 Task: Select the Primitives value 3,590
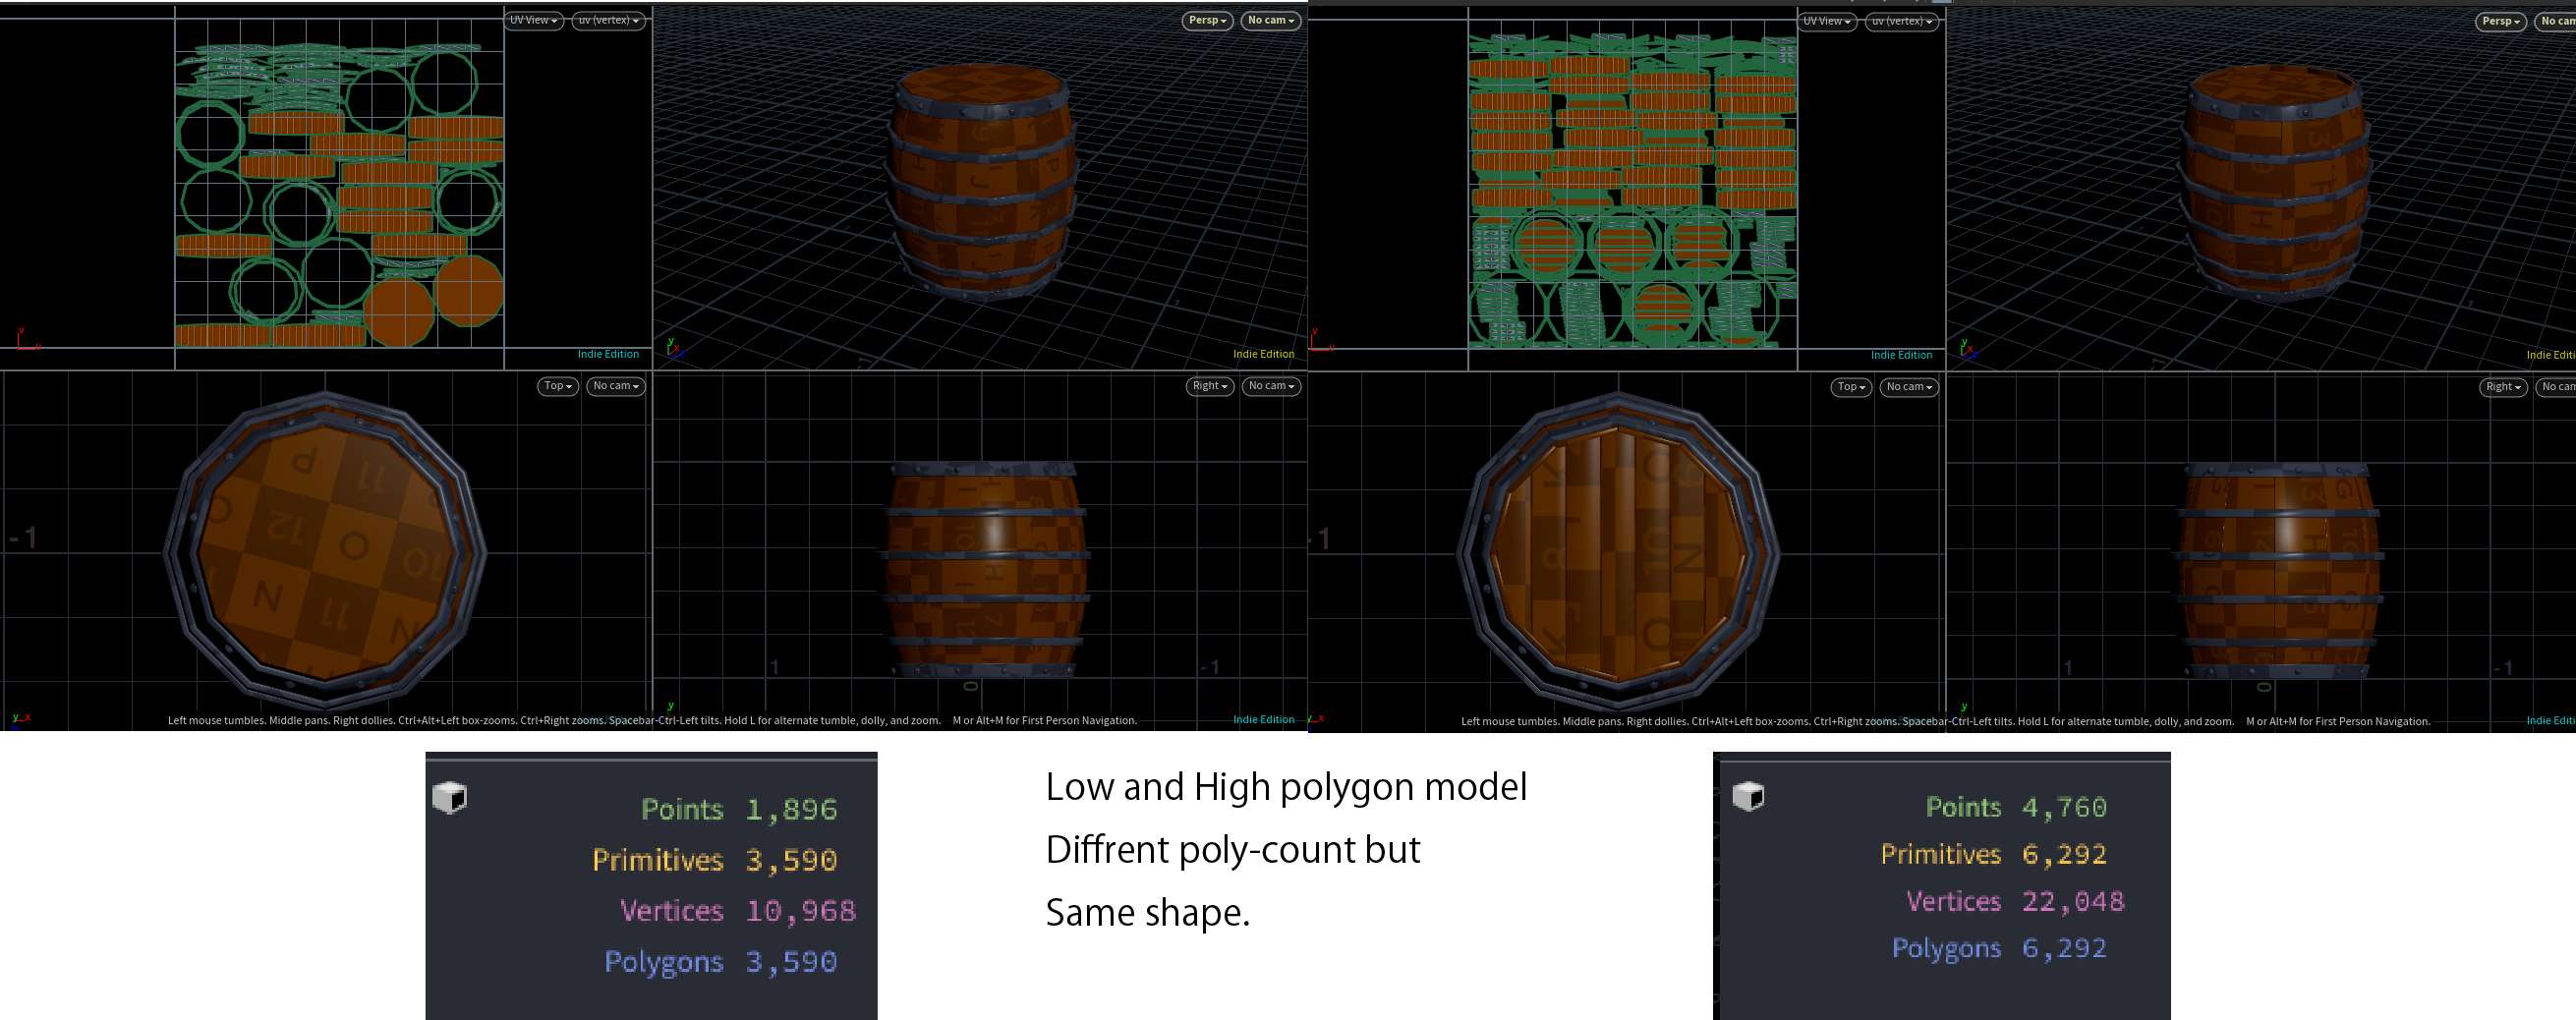click(x=791, y=860)
